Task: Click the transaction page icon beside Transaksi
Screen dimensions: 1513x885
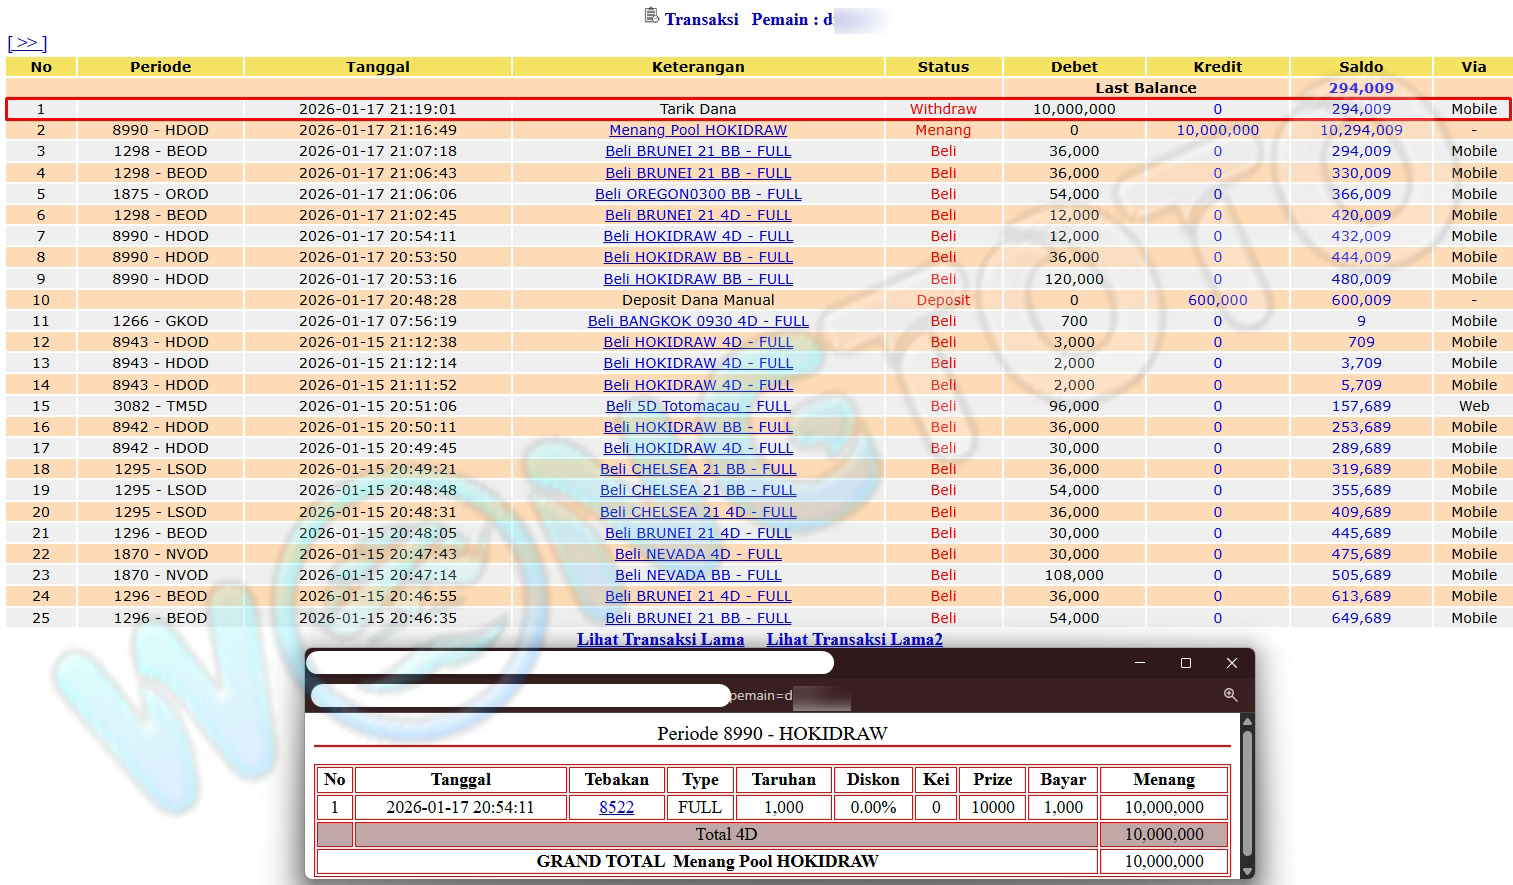Action: [652, 16]
